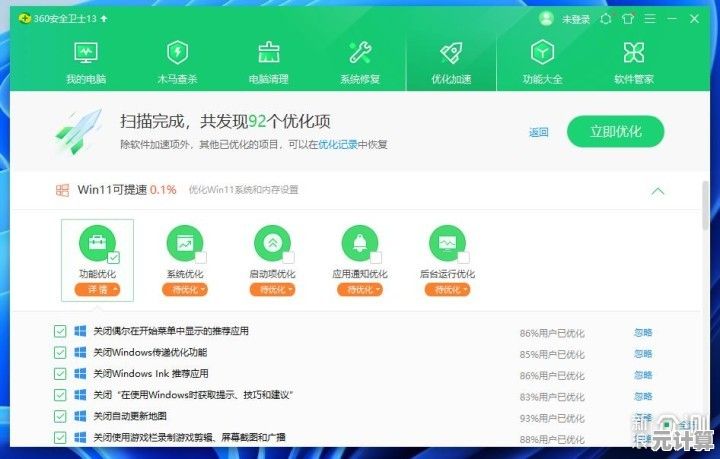The height and width of the screenshot is (459, 720).
Task: Click 未登录 login text
Action: pyautogui.click(x=576, y=19)
